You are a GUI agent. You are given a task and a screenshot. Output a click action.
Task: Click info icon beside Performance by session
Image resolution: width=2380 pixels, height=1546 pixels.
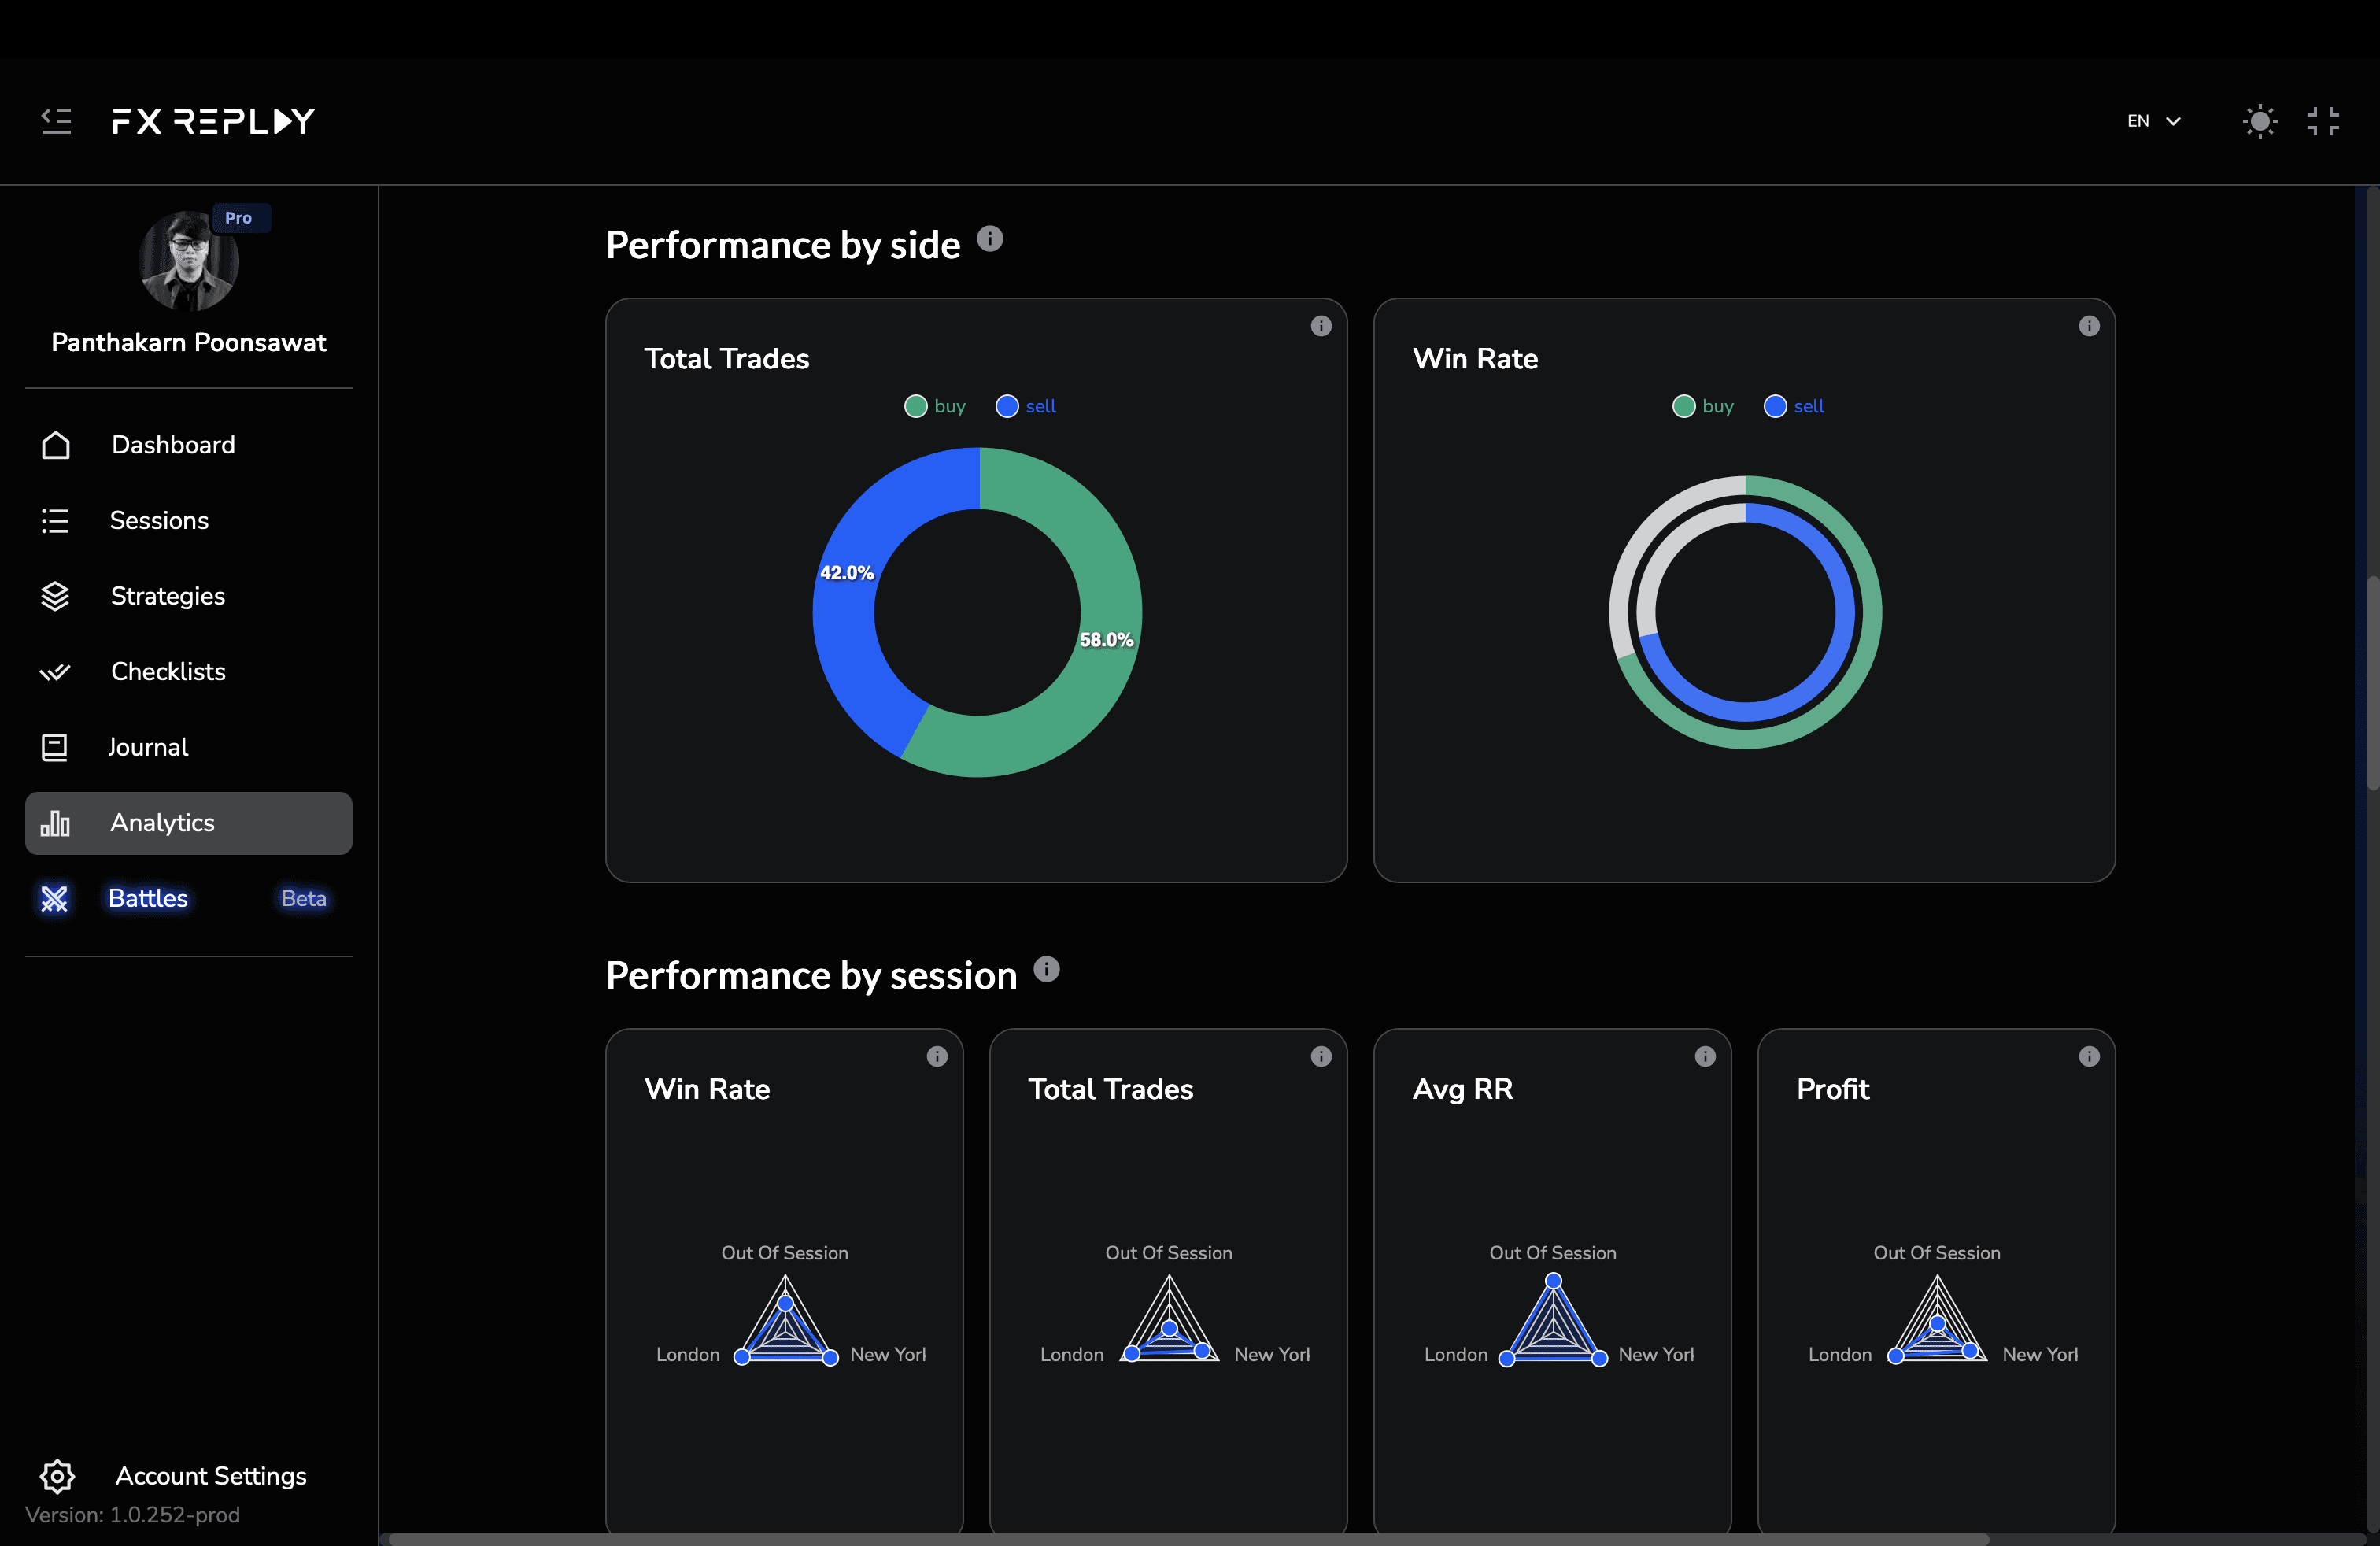point(1046,969)
